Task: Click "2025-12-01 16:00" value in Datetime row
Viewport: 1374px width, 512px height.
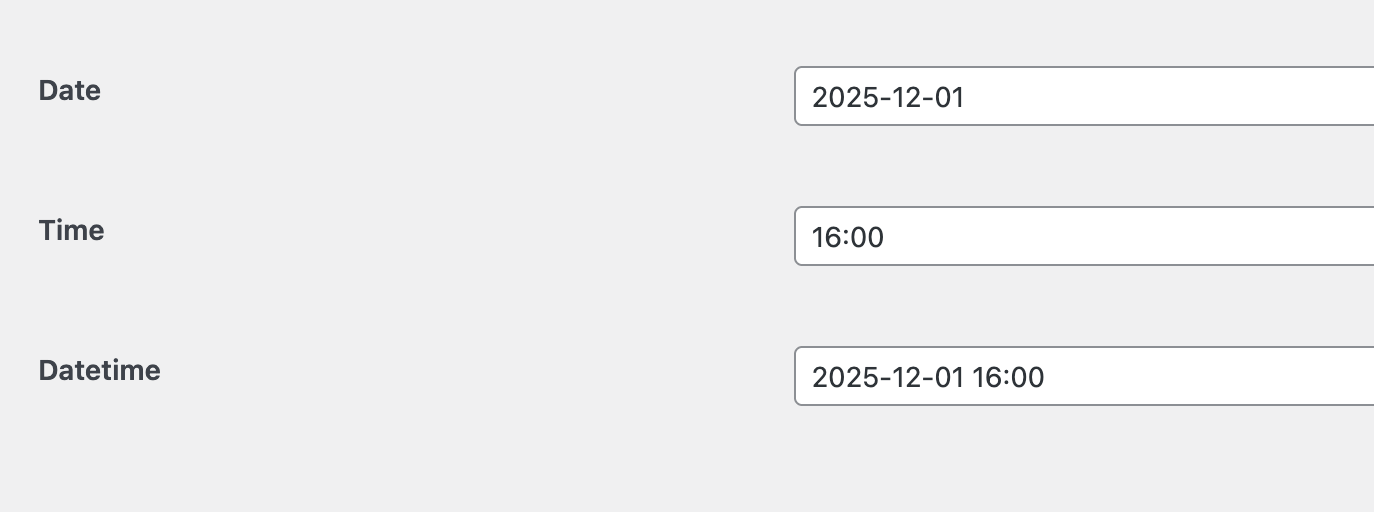Action: coord(928,377)
